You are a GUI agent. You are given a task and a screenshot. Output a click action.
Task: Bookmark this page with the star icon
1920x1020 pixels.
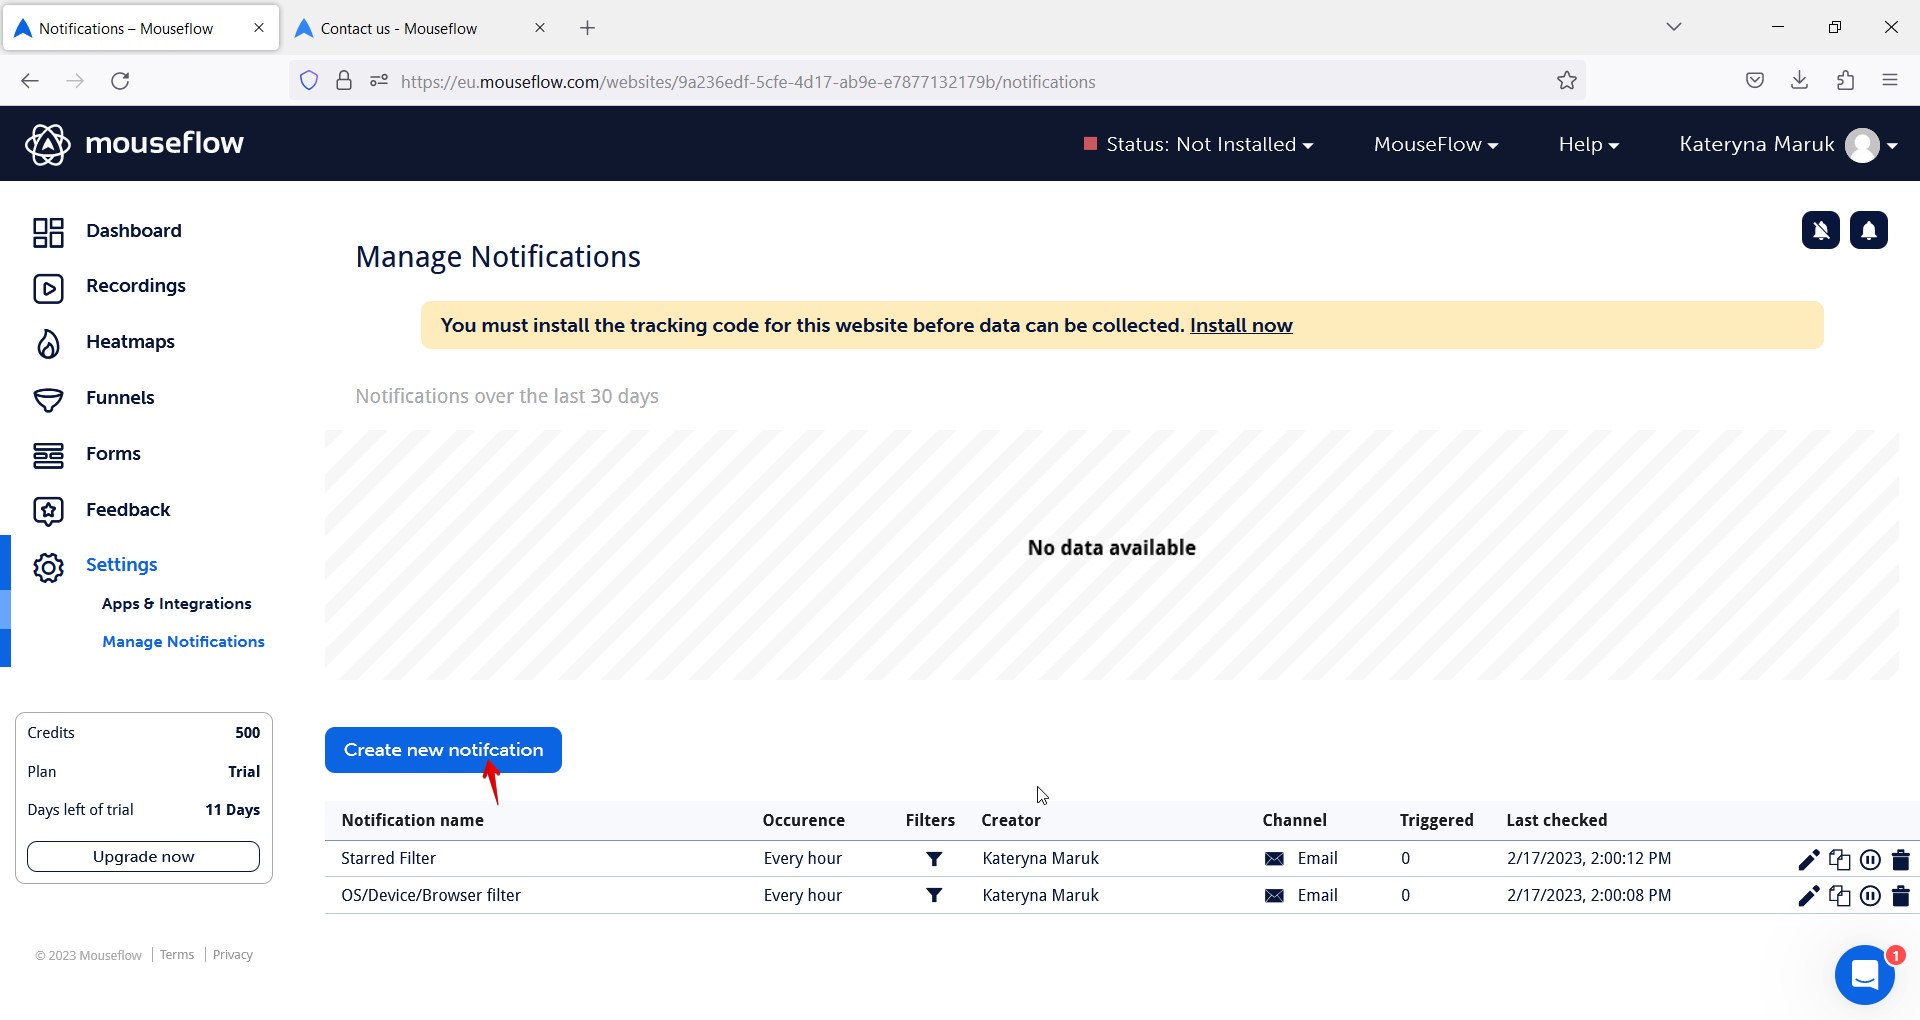pyautogui.click(x=1567, y=81)
